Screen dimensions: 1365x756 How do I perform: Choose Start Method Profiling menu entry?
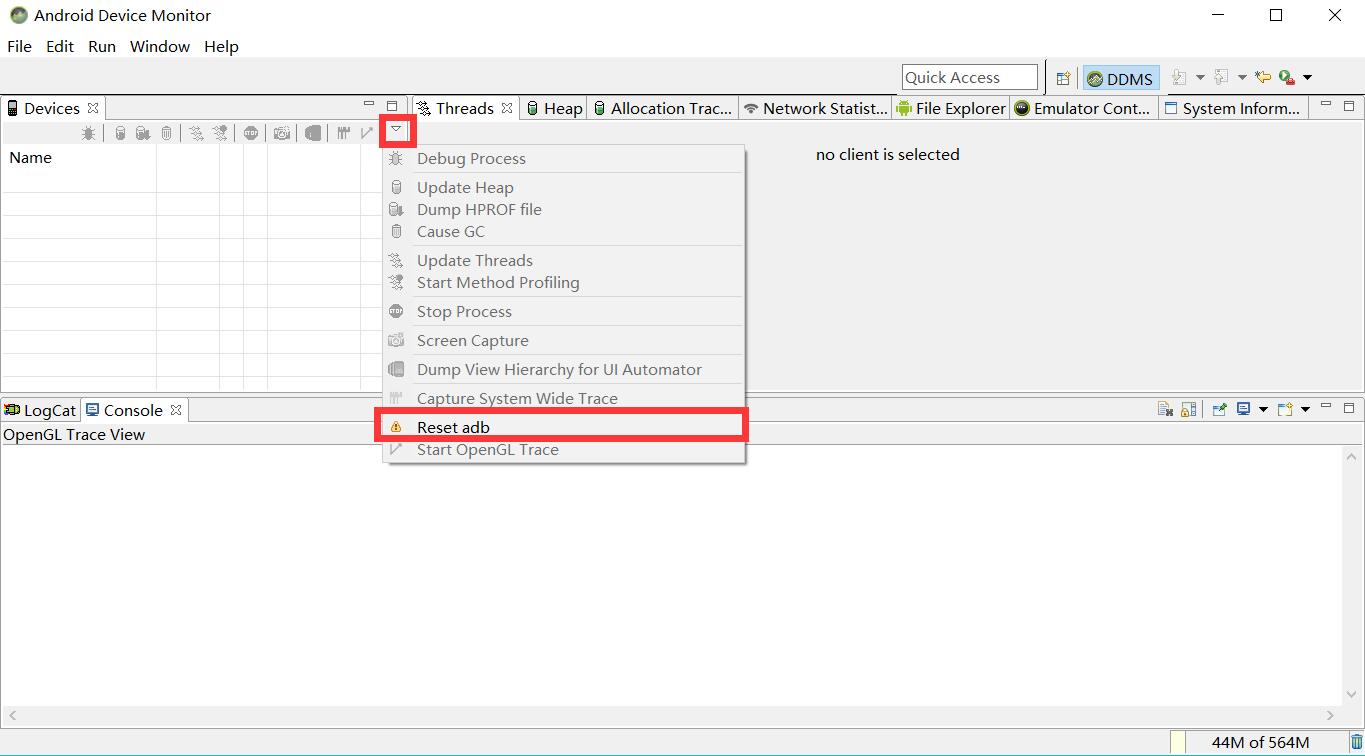(x=564, y=282)
